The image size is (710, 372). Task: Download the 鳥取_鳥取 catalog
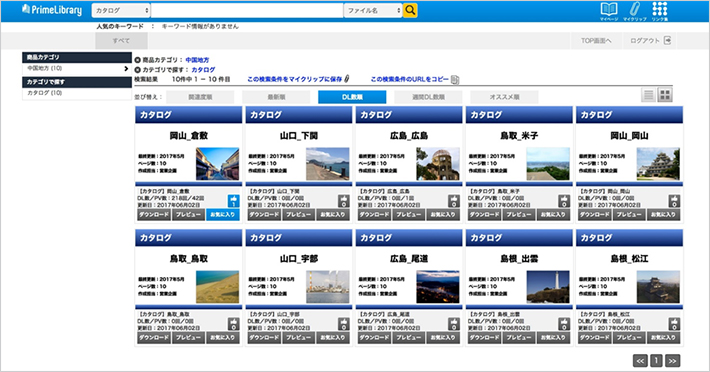(154, 338)
